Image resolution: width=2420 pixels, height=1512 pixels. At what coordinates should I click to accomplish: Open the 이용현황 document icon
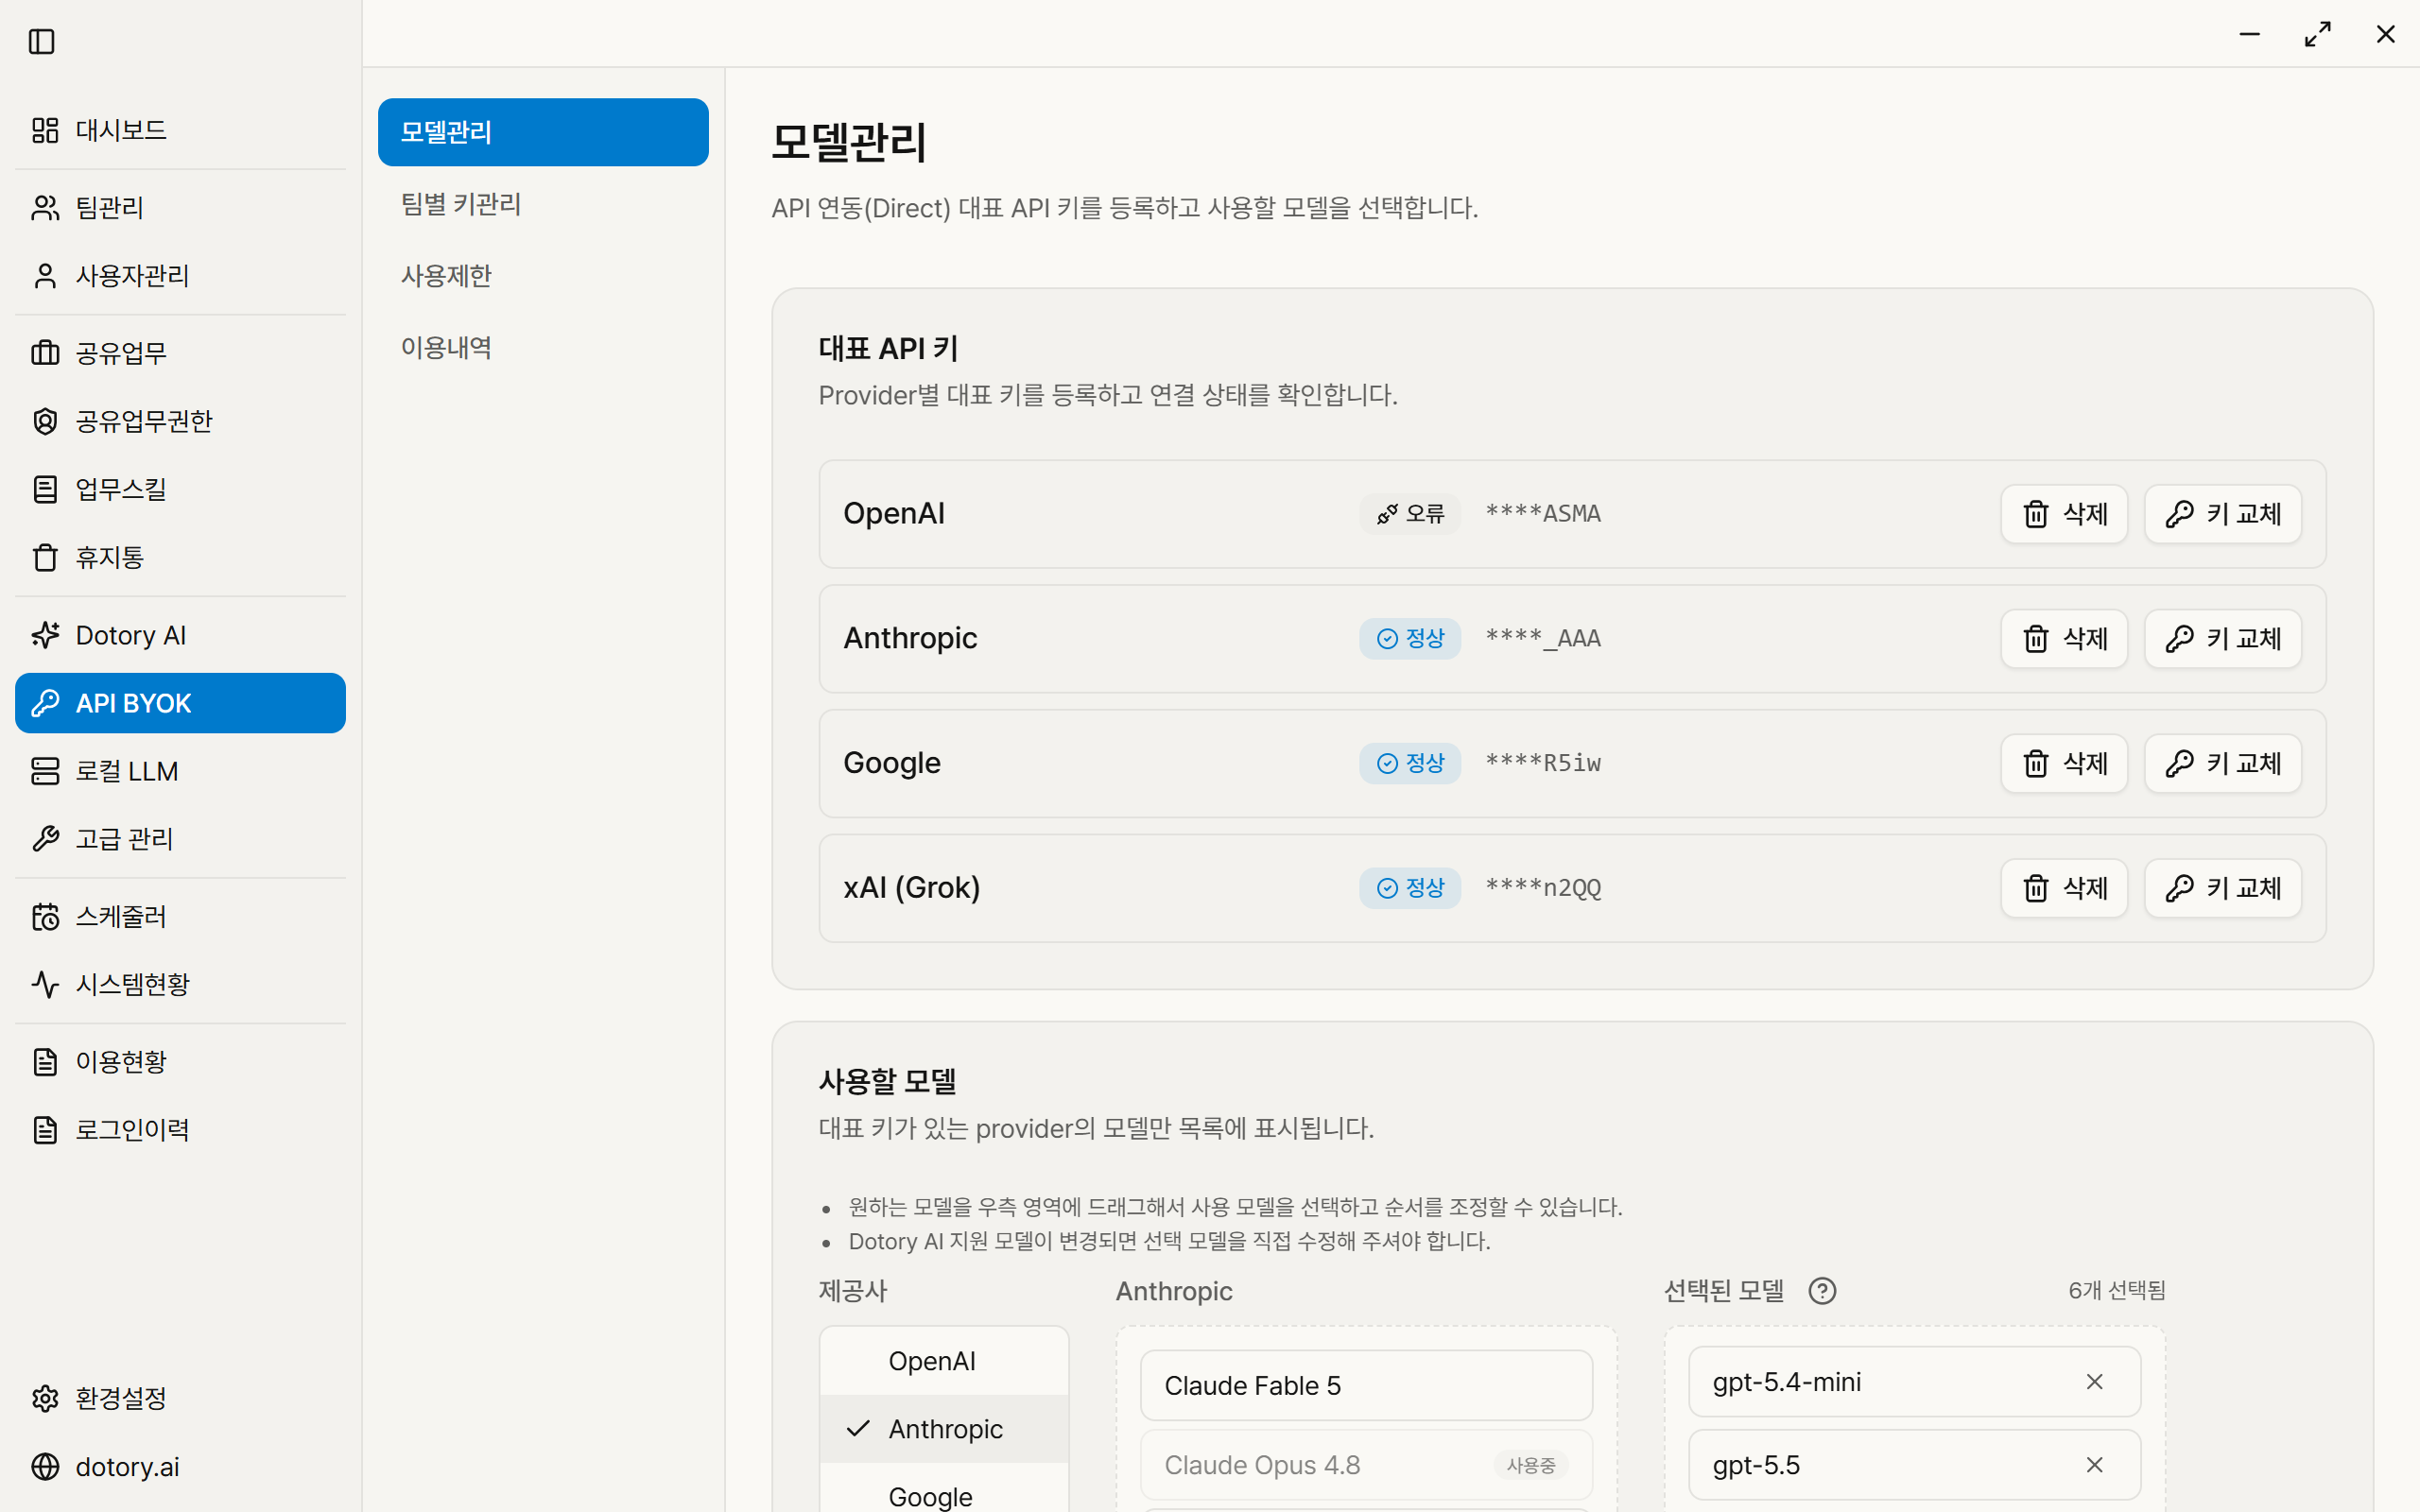(x=45, y=1061)
